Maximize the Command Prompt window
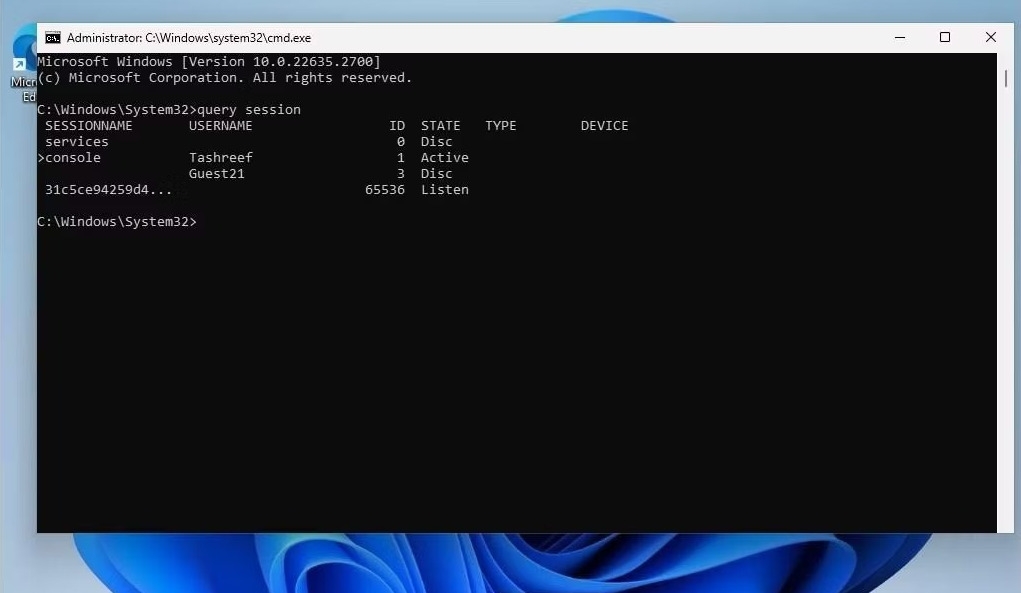The height and width of the screenshot is (593, 1021). (945, 38)
